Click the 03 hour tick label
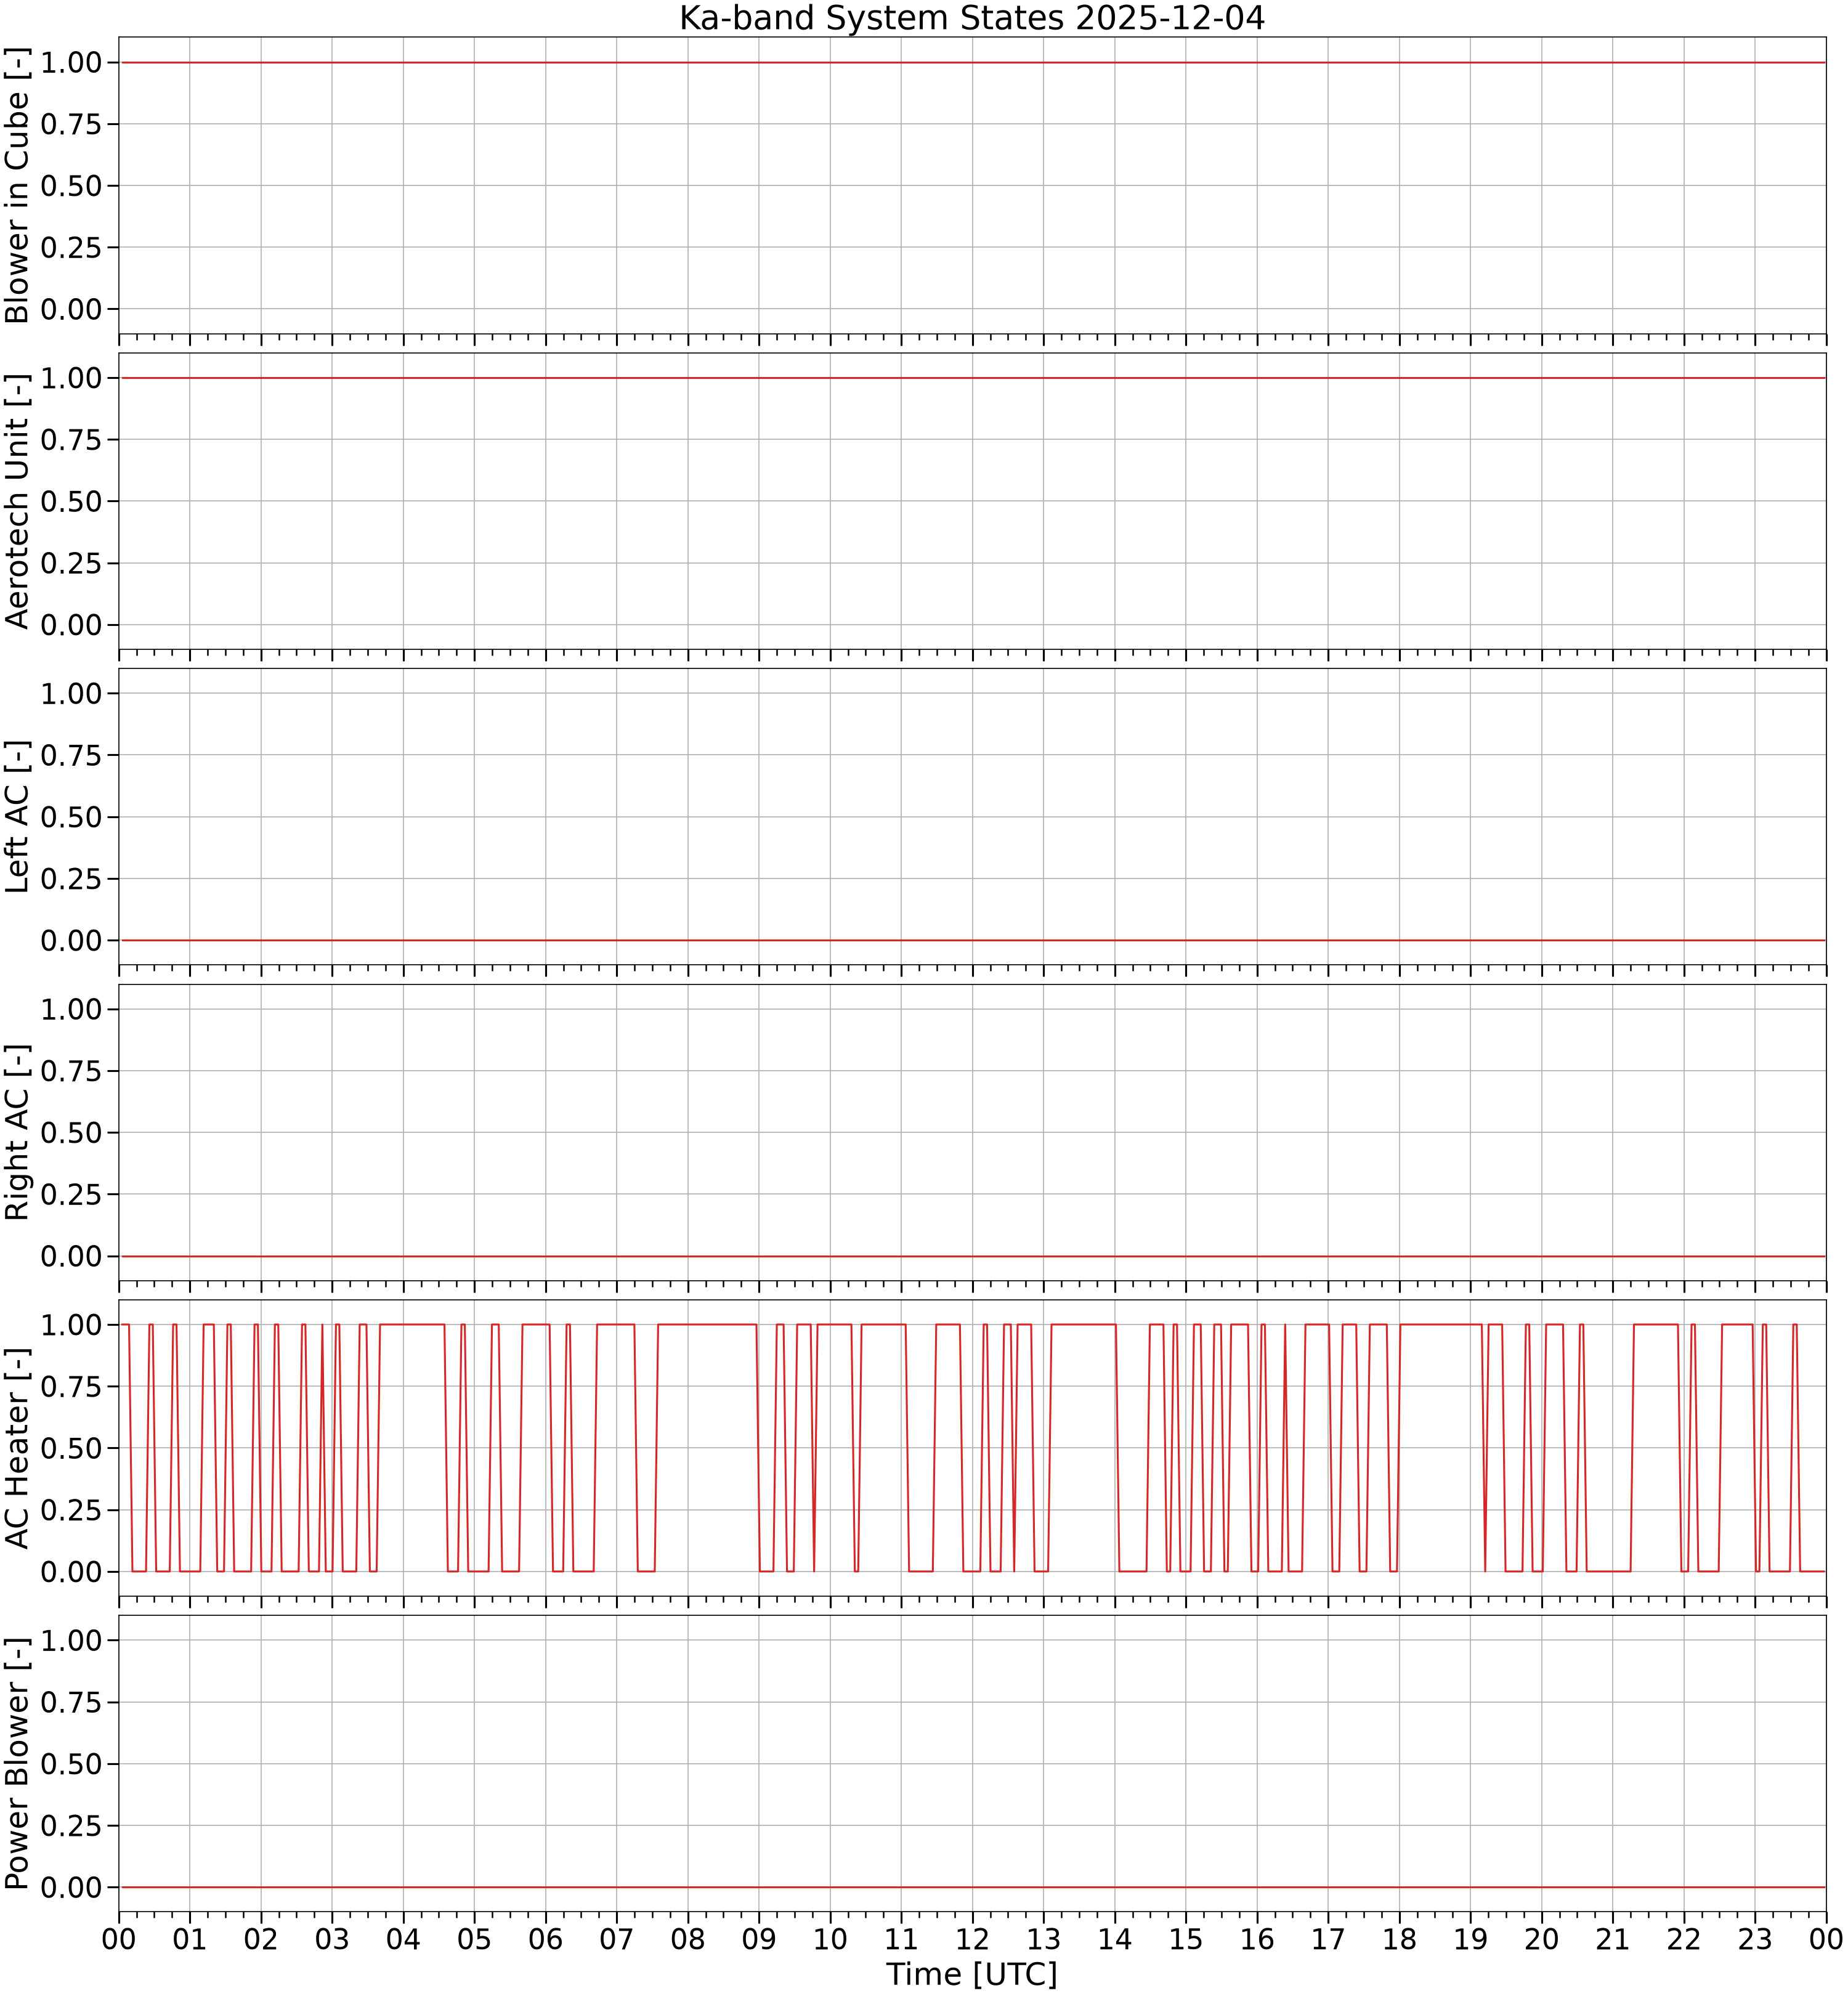This screenshot has width=1848, height=1996. pos(332,1939)
